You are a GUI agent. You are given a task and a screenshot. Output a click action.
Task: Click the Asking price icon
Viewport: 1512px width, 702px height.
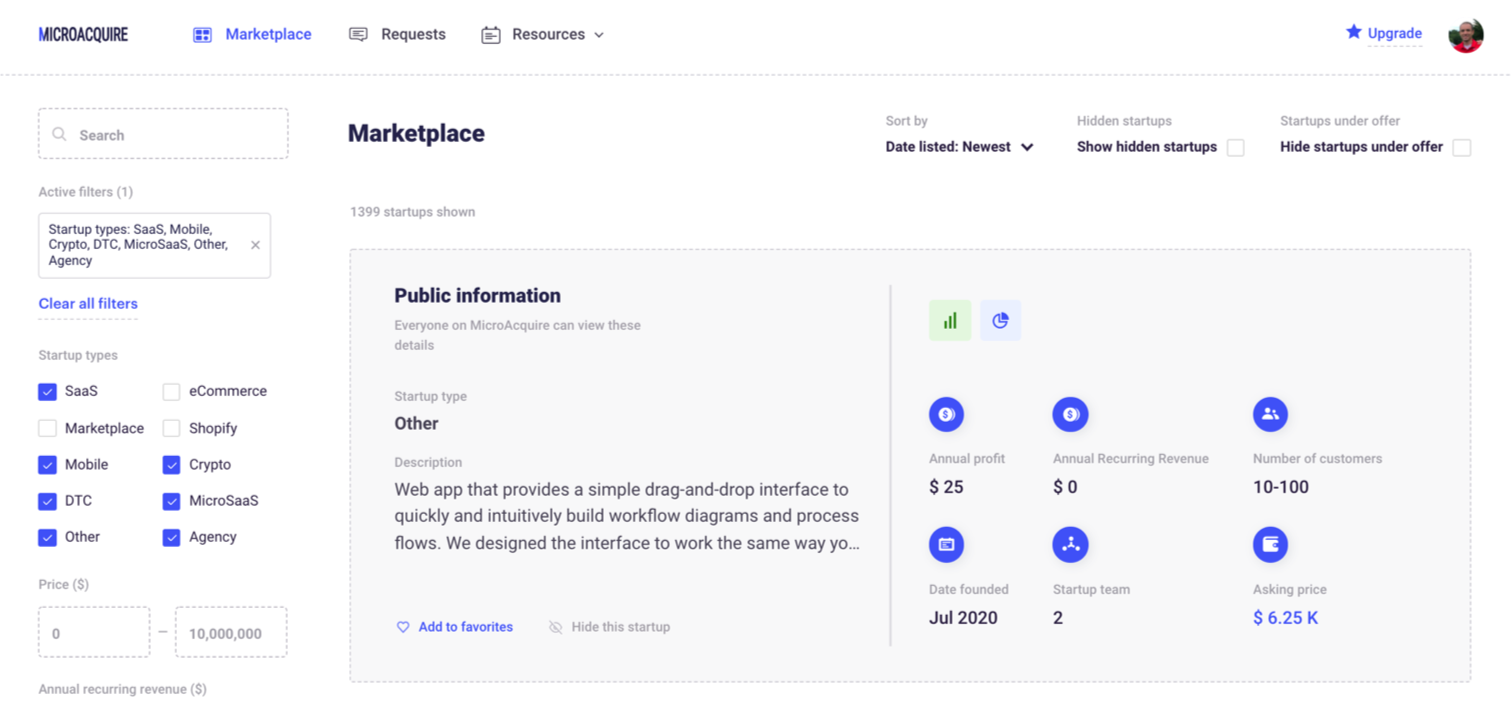(x=1270, y=544)
